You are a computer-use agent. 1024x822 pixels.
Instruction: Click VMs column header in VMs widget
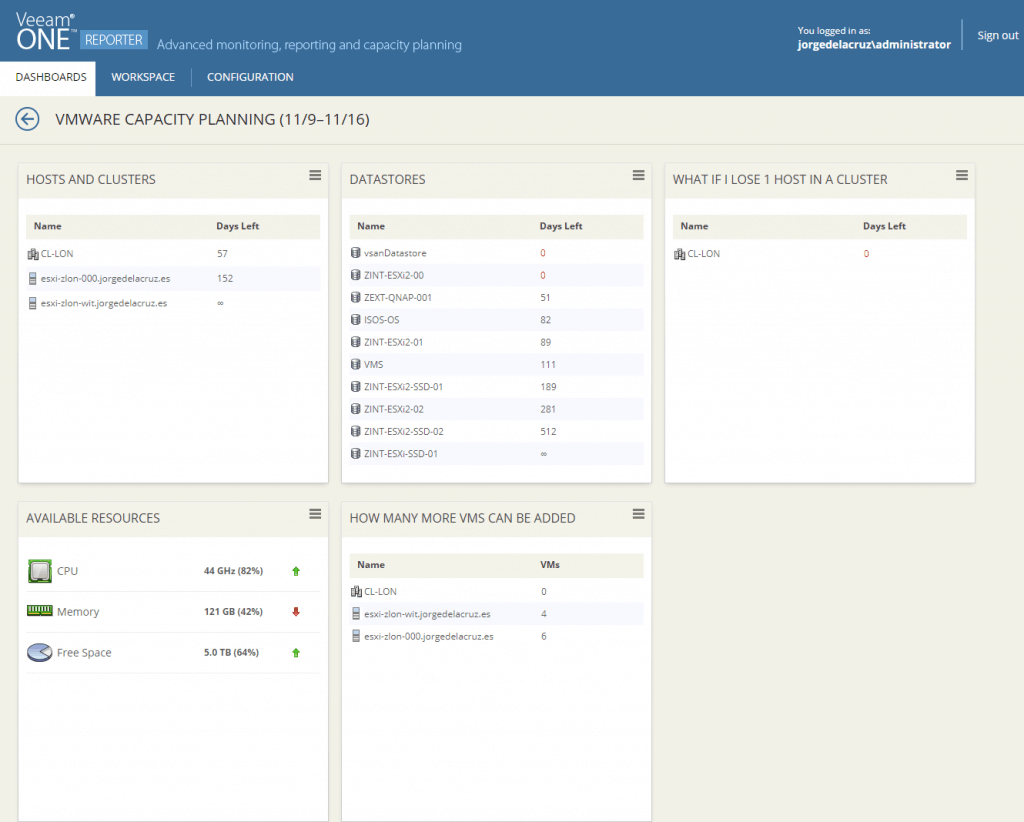coord(550,565)
